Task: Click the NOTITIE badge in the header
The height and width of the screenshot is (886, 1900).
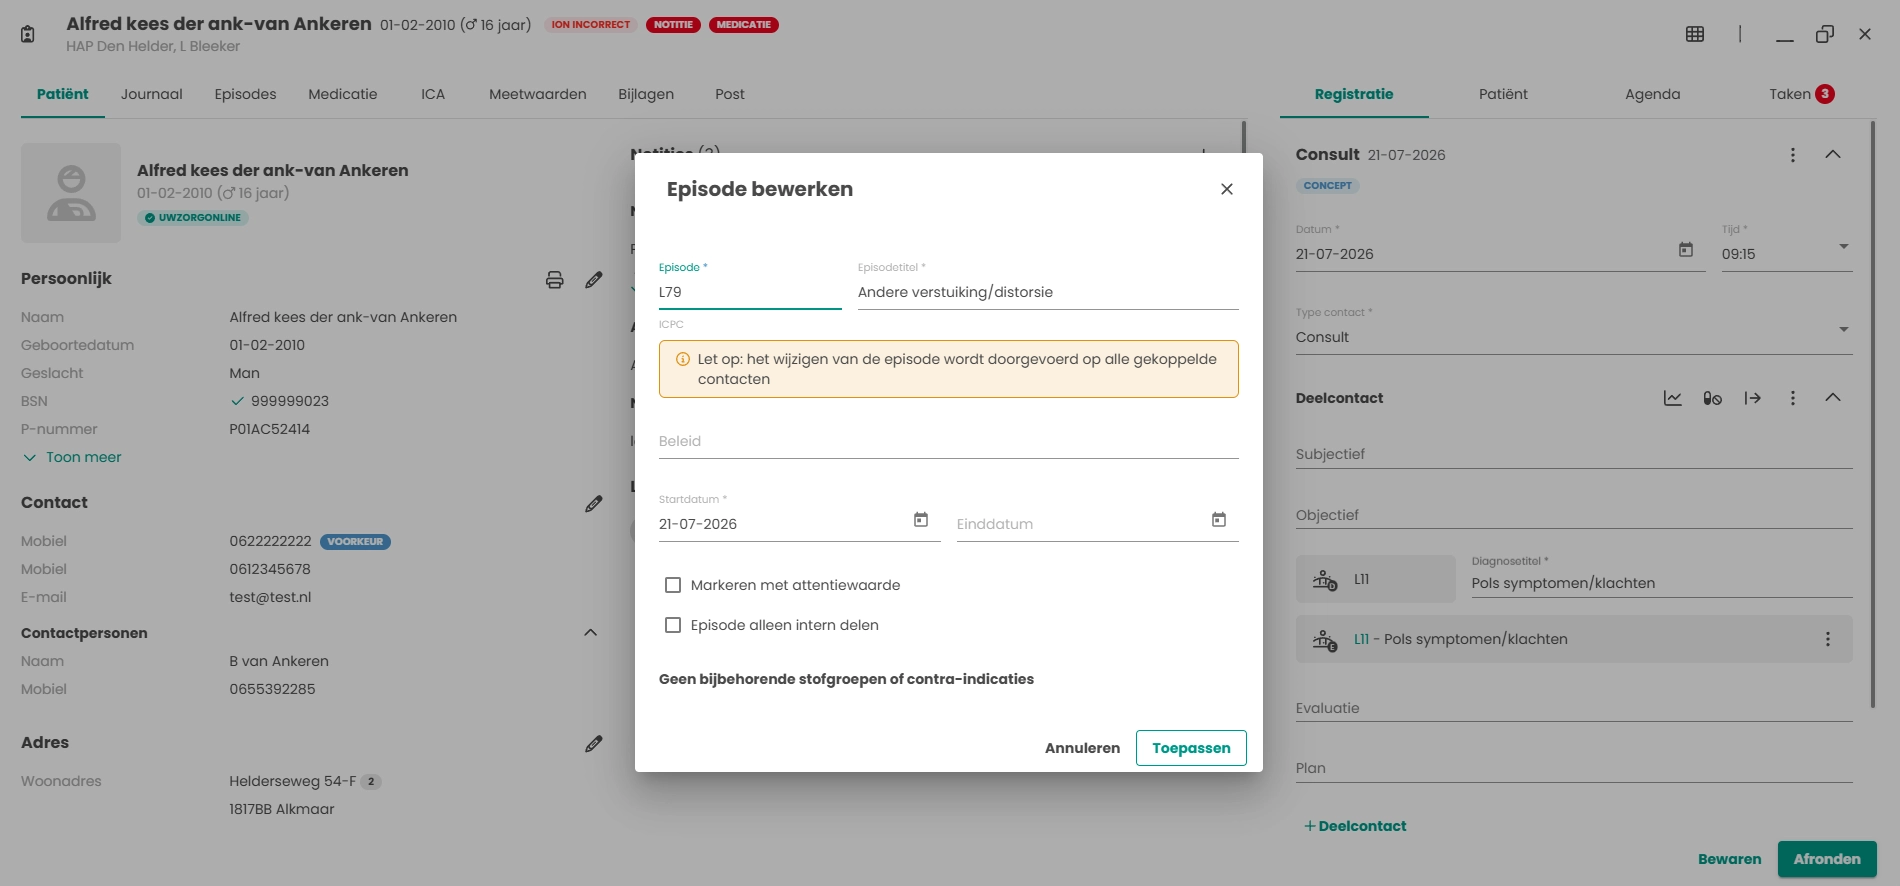Action: [x=673, y=25]
